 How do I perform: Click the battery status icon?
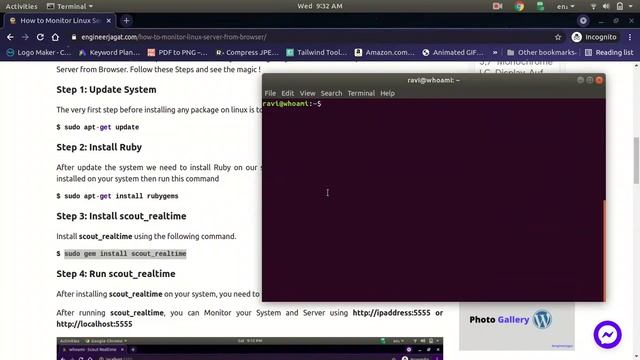click(x=620, y=6)
